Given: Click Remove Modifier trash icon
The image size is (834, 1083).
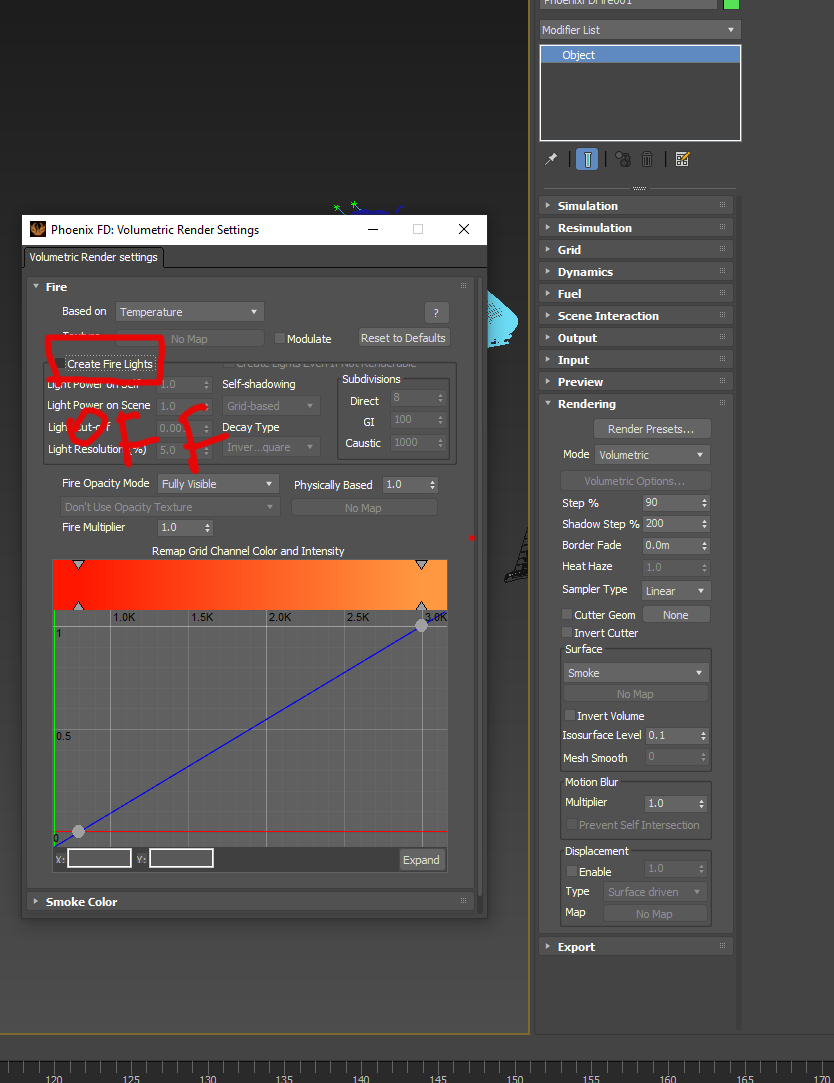Looking at the screenshot, I should click(x=647, y=160).
